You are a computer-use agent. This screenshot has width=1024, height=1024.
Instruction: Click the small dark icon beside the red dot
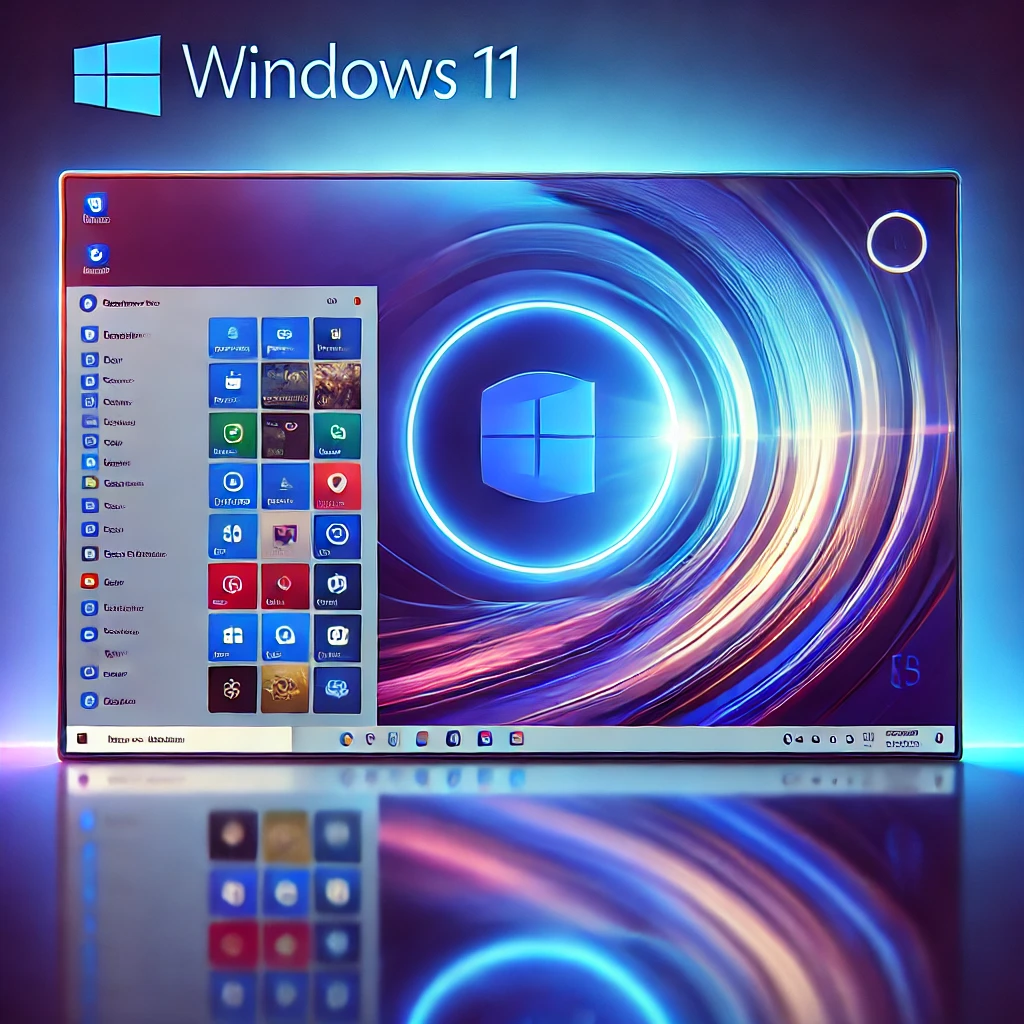coord(332,301)
